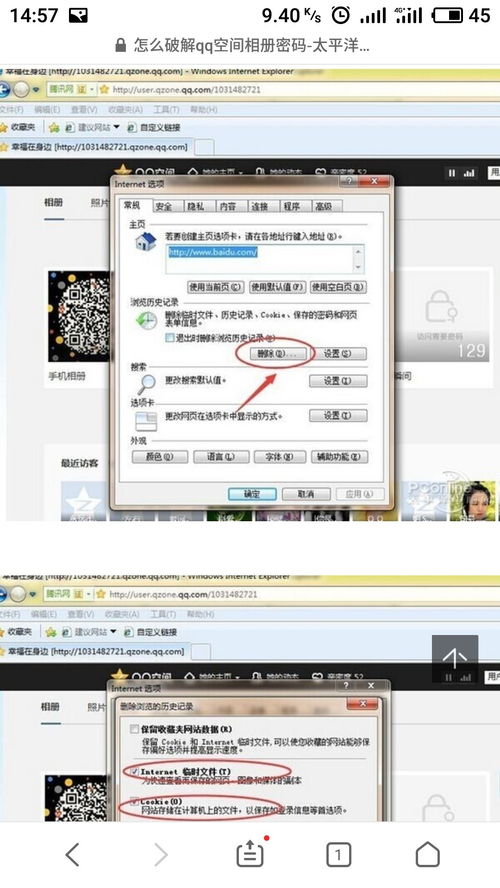Click the 使用默认值 button
Image resolution: width=500 pixels, height=888 pixels.
pyautogui.click(x=277, y=287)
